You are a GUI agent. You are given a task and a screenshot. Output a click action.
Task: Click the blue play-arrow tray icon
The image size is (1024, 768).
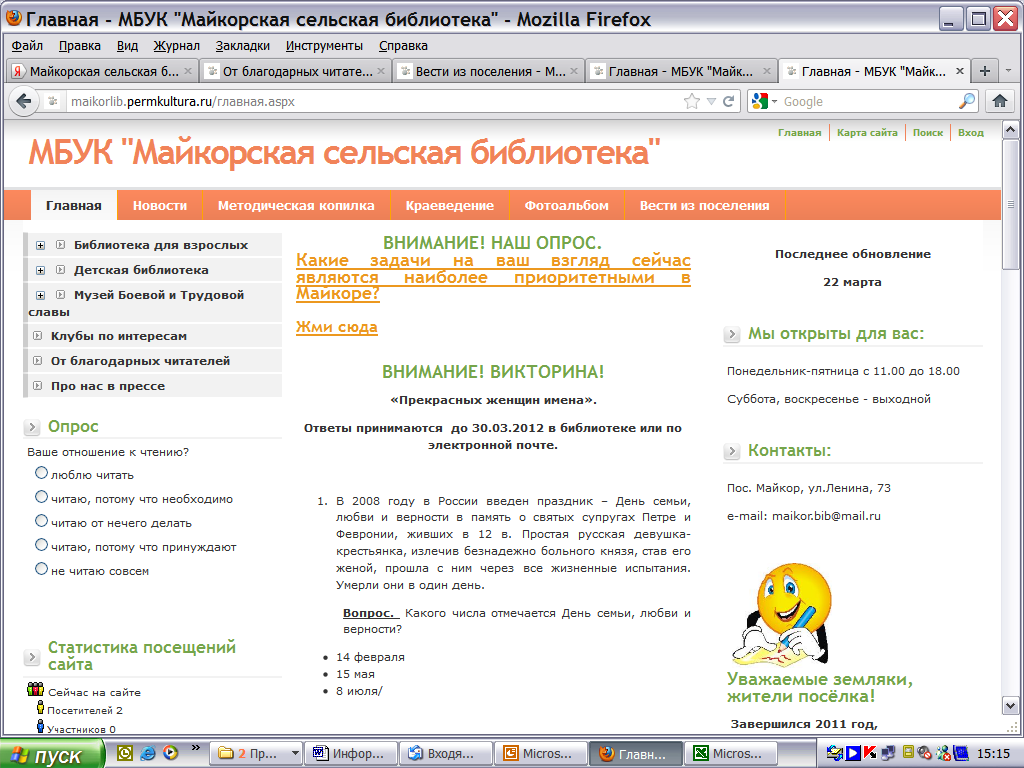852,753
